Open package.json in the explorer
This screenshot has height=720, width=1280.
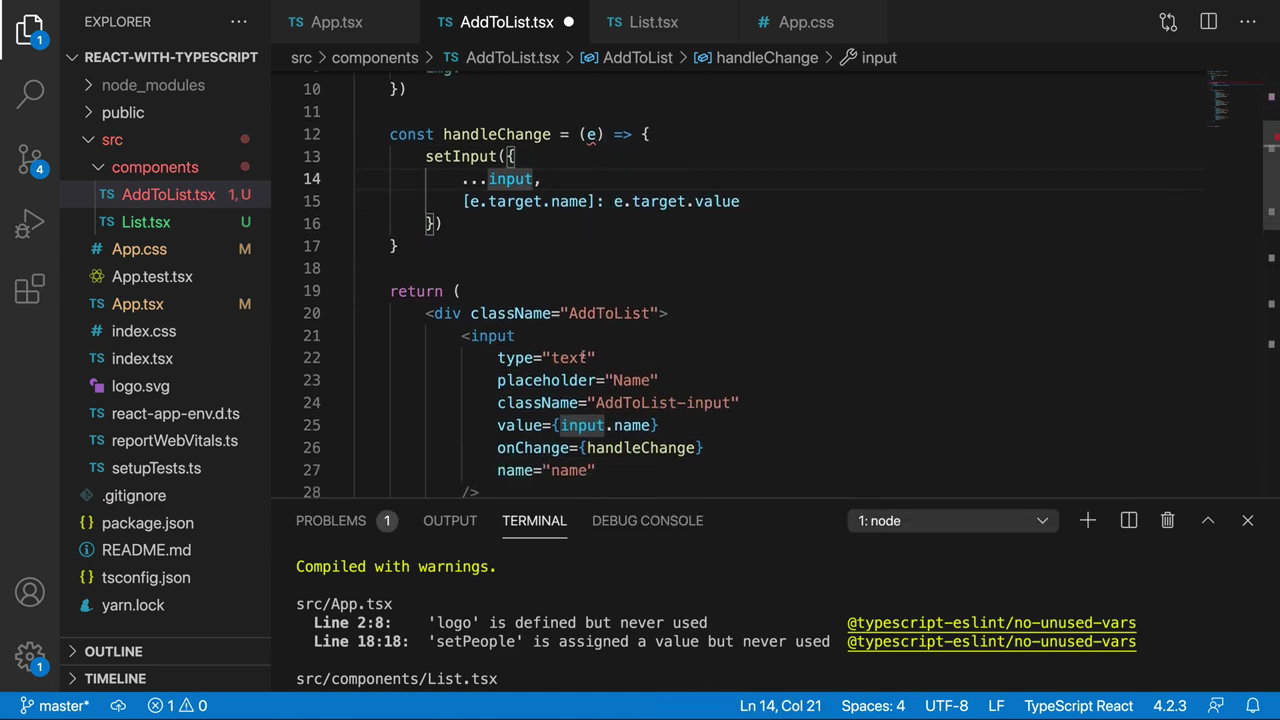[x=165, y=523]
